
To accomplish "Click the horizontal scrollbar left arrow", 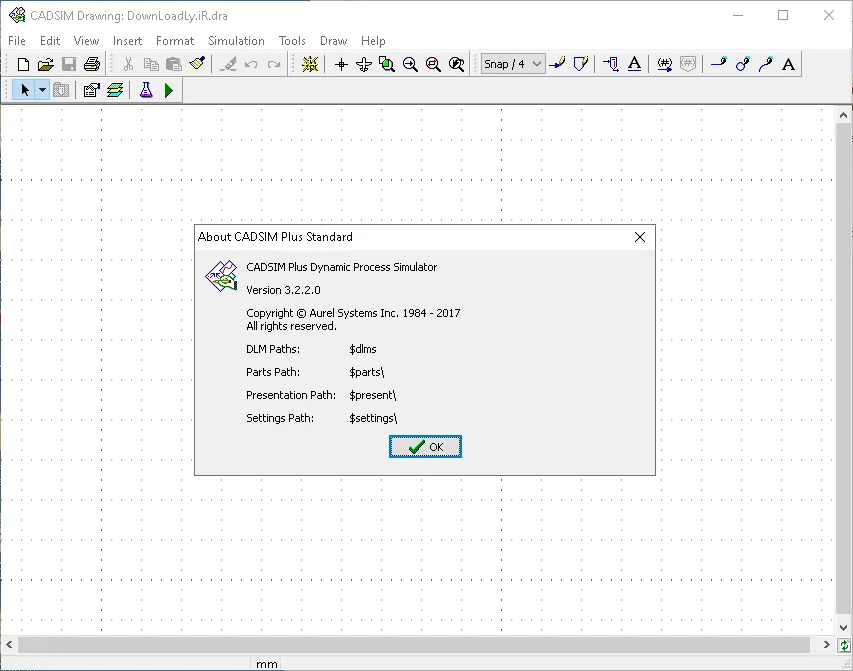I will 9,645.
